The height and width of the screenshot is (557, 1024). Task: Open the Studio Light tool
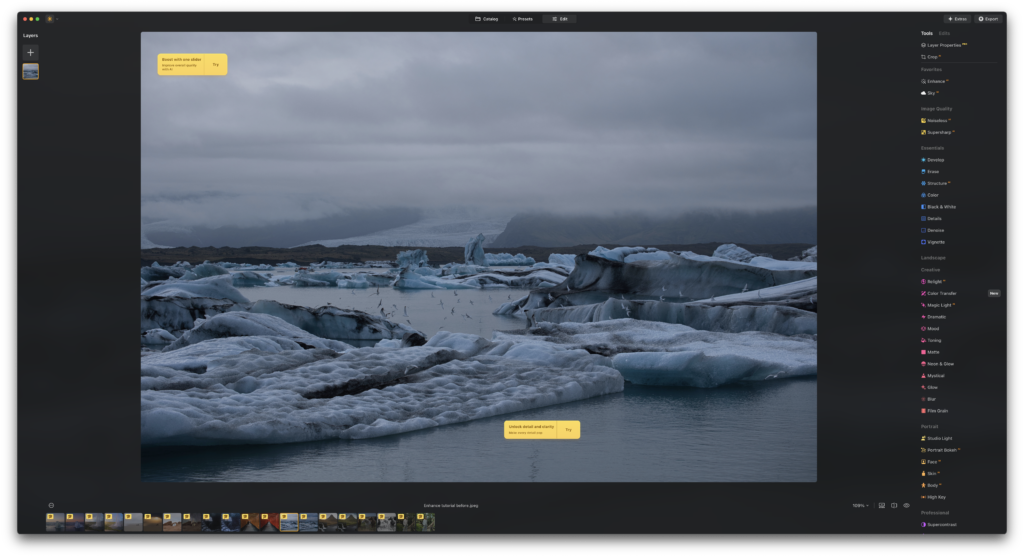click(936, 438)
